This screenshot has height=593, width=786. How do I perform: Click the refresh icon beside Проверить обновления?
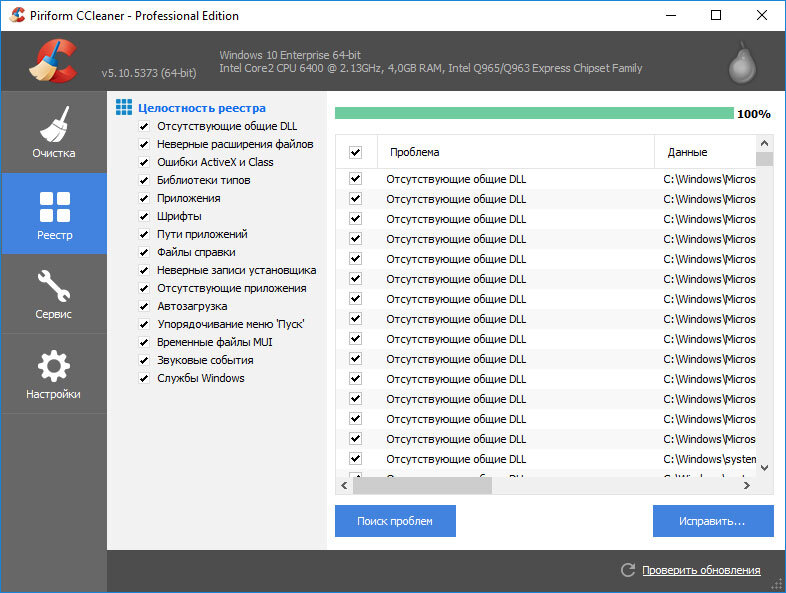(628, 570)
